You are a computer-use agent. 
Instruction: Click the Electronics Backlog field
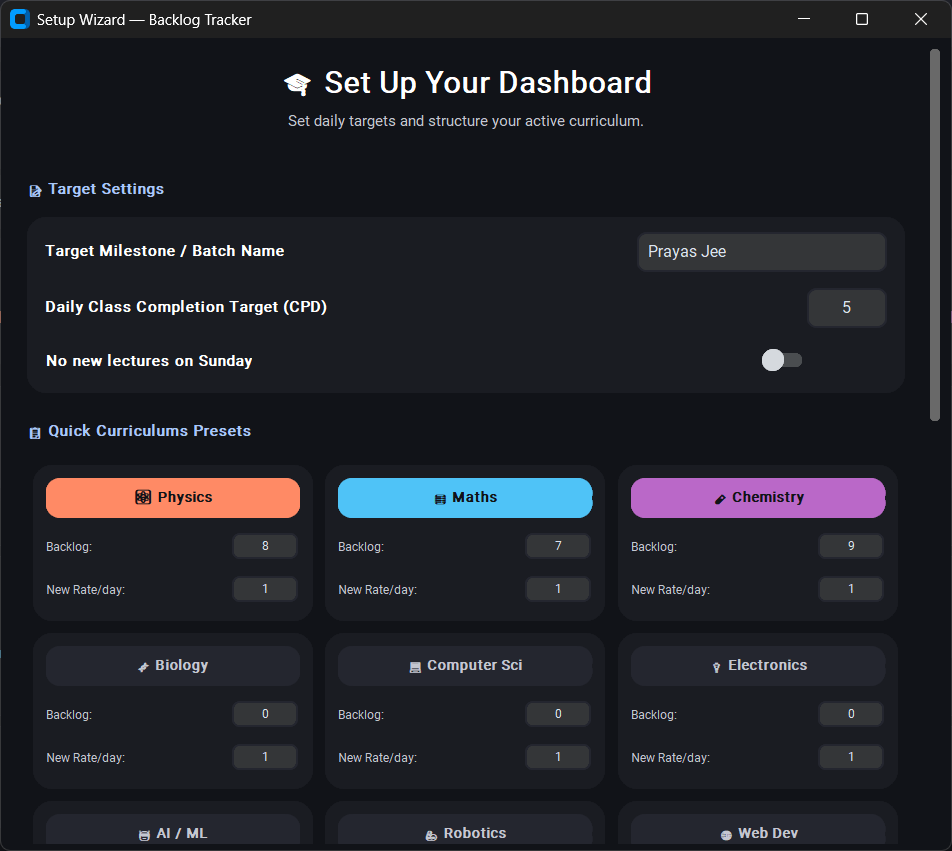851,714
